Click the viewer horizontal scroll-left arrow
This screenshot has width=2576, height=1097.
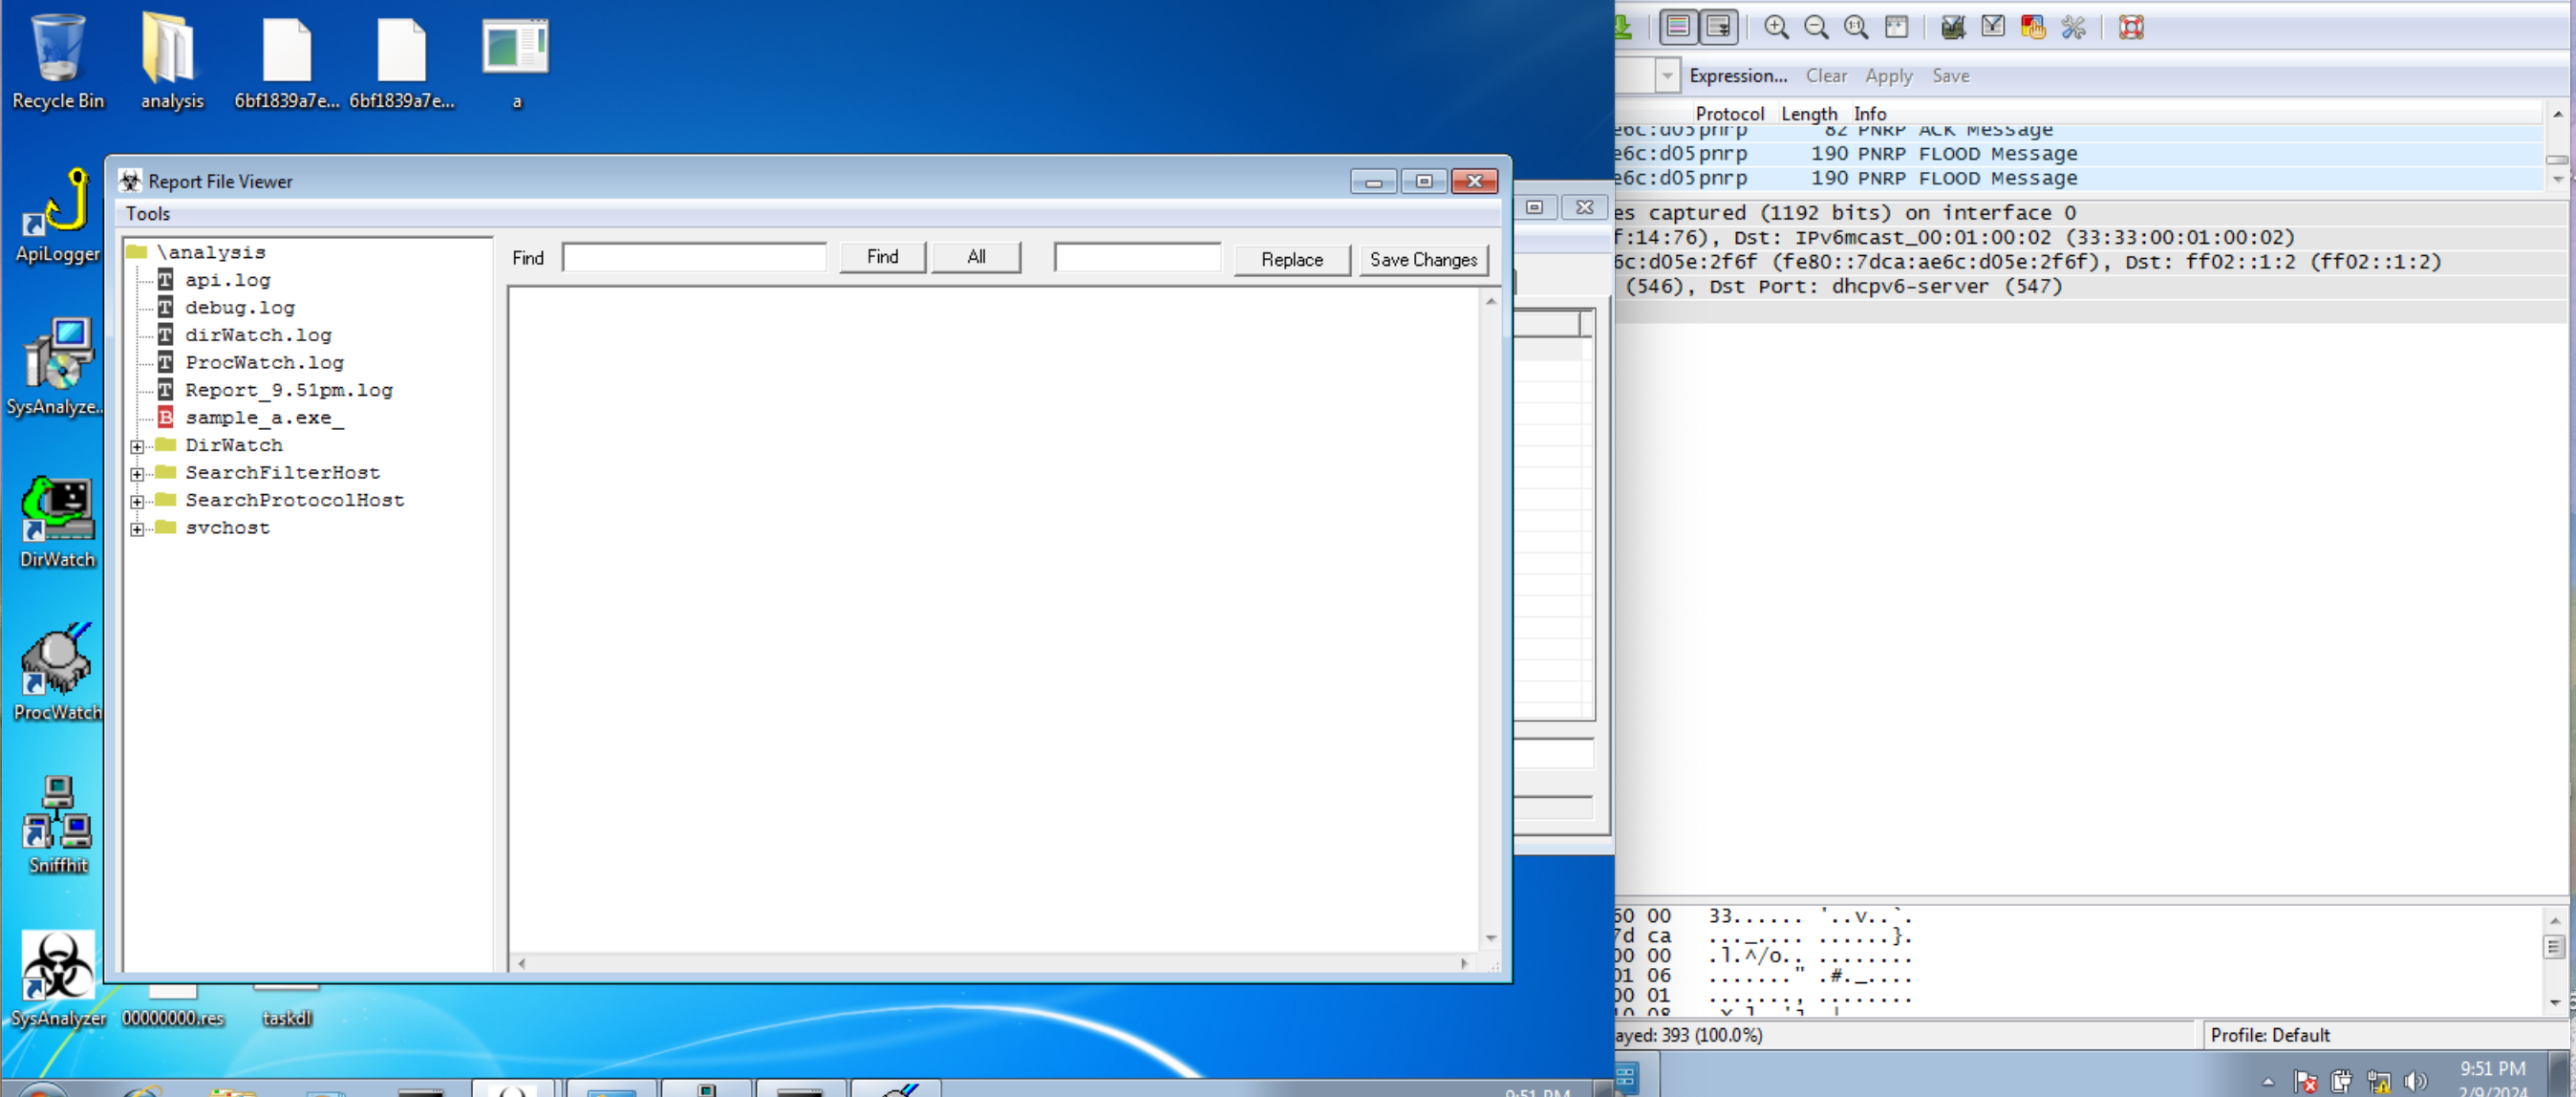pyautogui.click(x=521, y=964)
